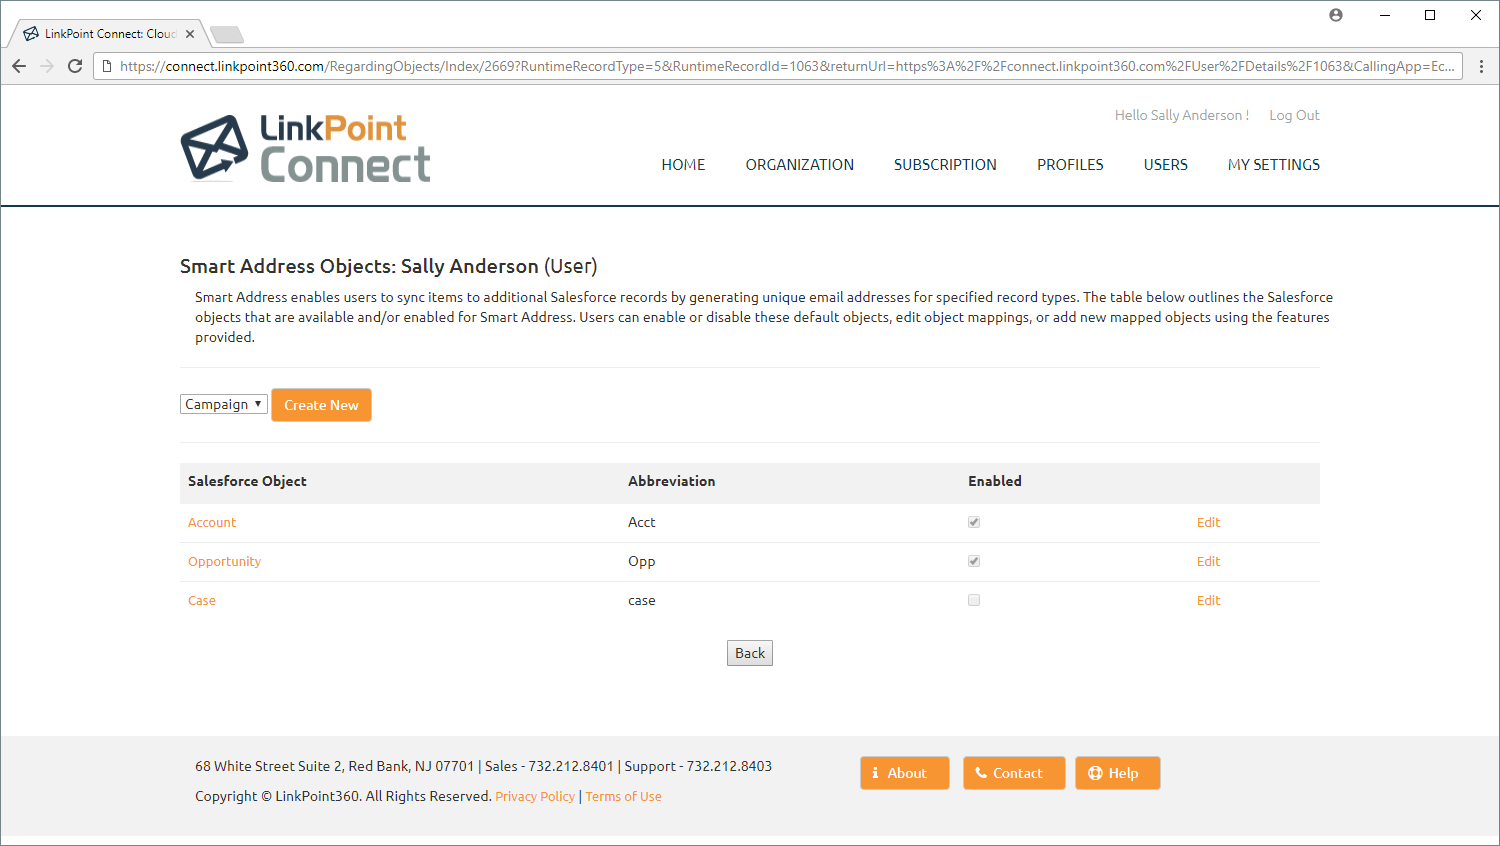Click the Back button
The height and width of the screenshot is (846, 1500).
750,653
